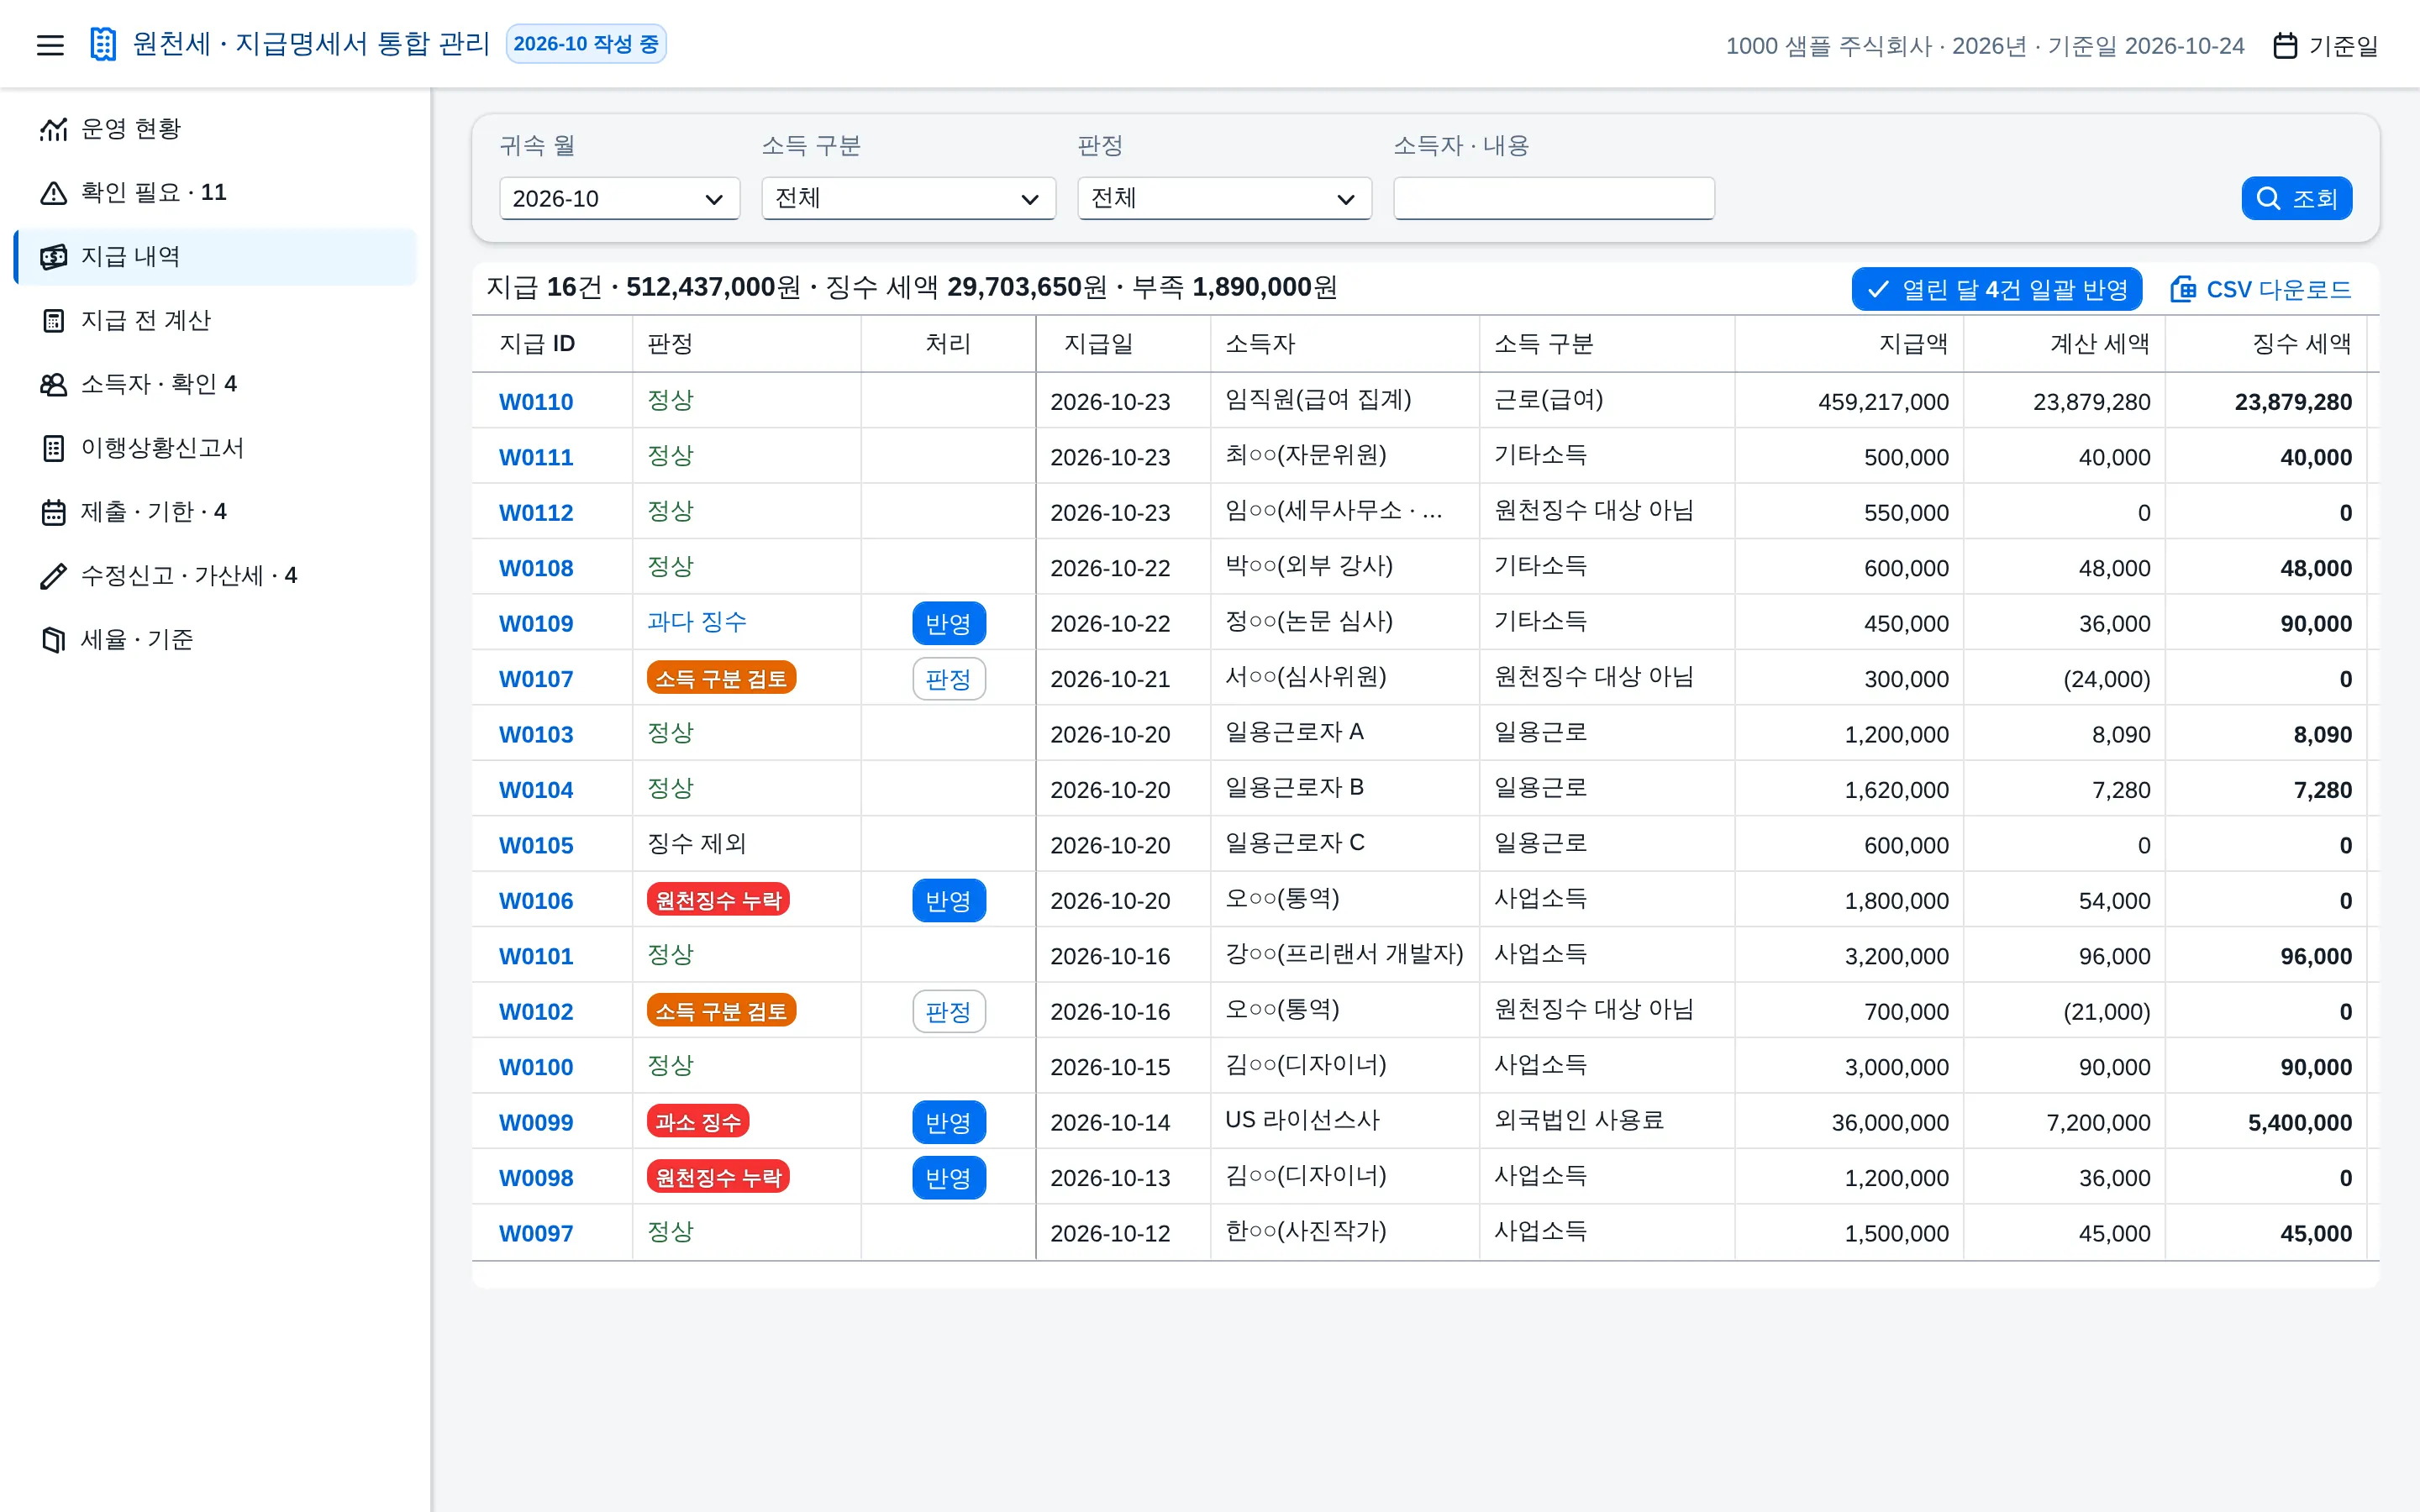Open payment link W0097
2420x1512 pixels.
(x=536, y=1234)
